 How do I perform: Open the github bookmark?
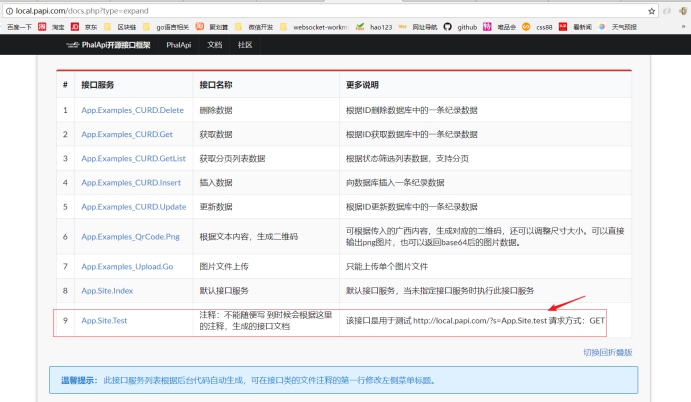coord(460,27)
